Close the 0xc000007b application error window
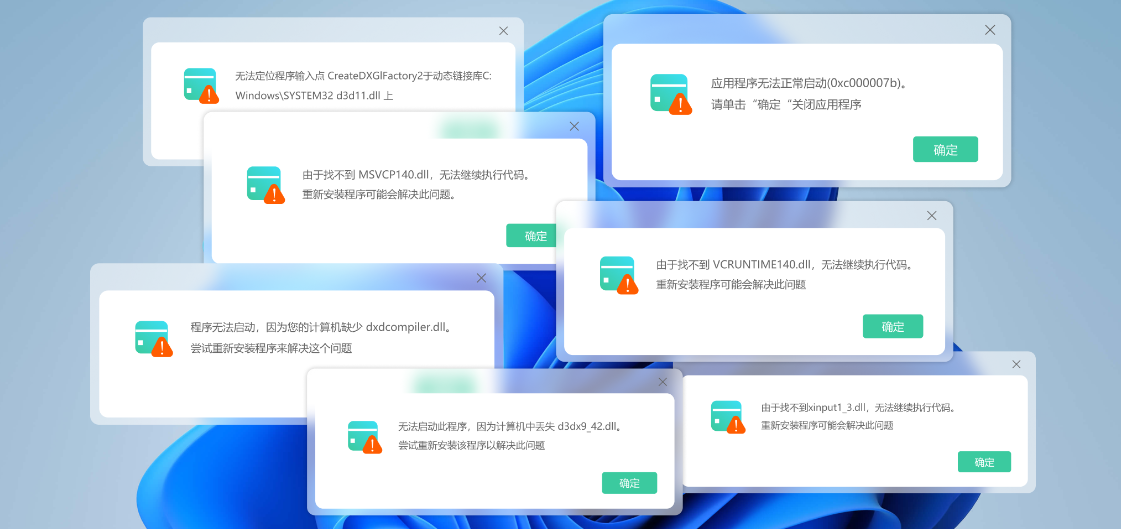 (990, 30)
